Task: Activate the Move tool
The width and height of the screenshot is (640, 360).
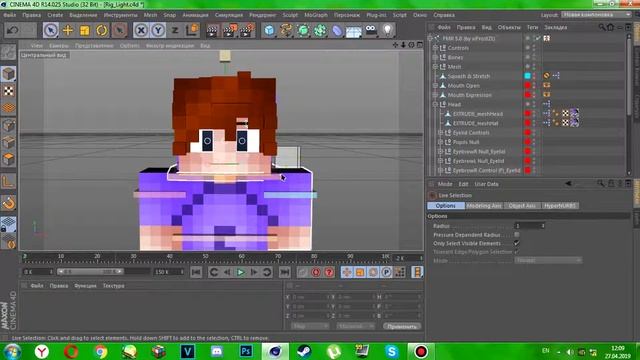Action: tap(68, 30)
